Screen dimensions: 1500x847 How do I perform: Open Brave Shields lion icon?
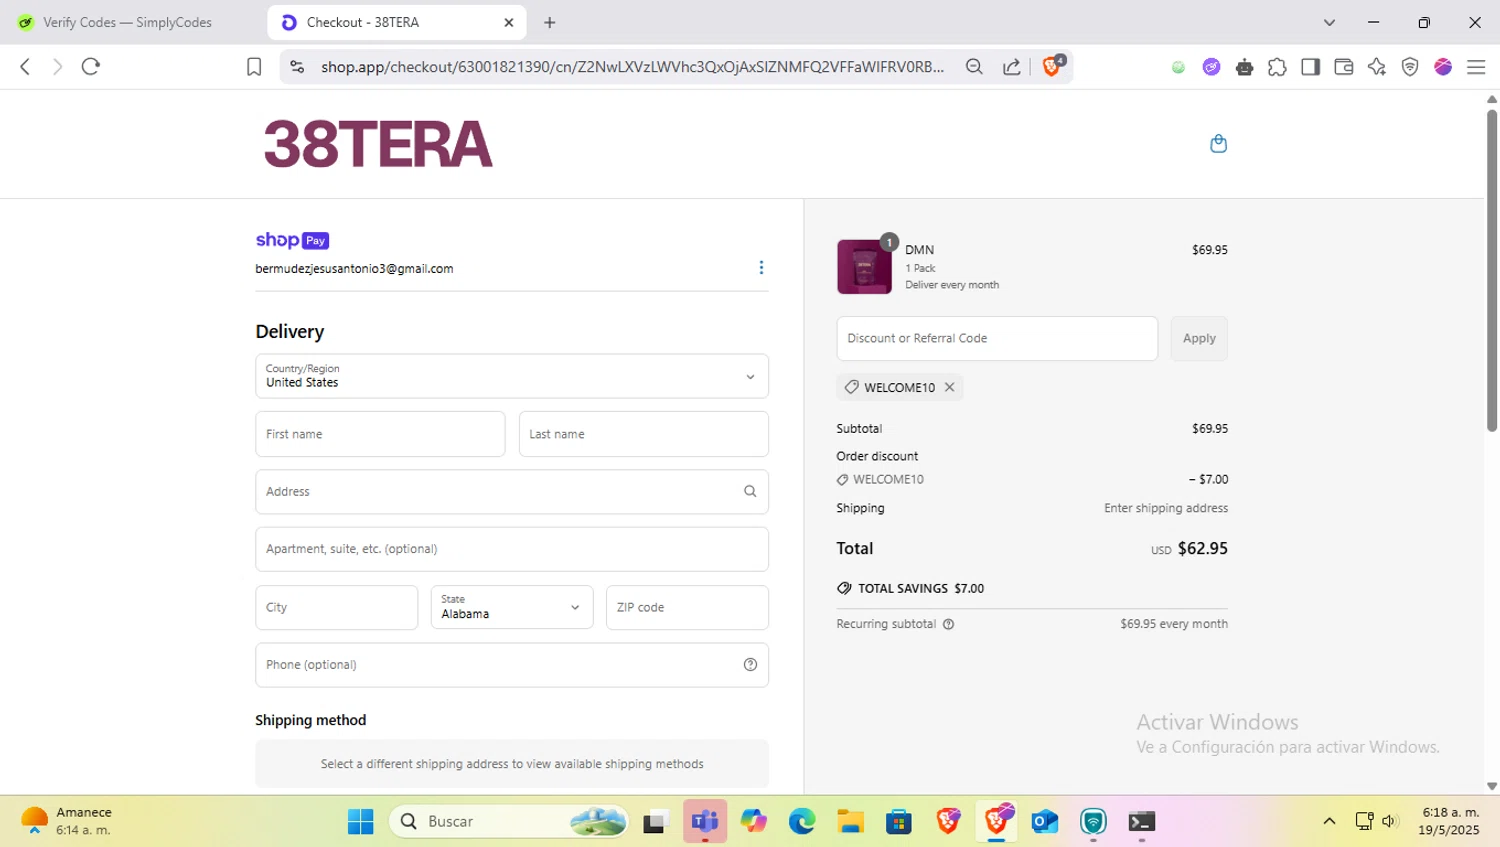coord(1052,66)
